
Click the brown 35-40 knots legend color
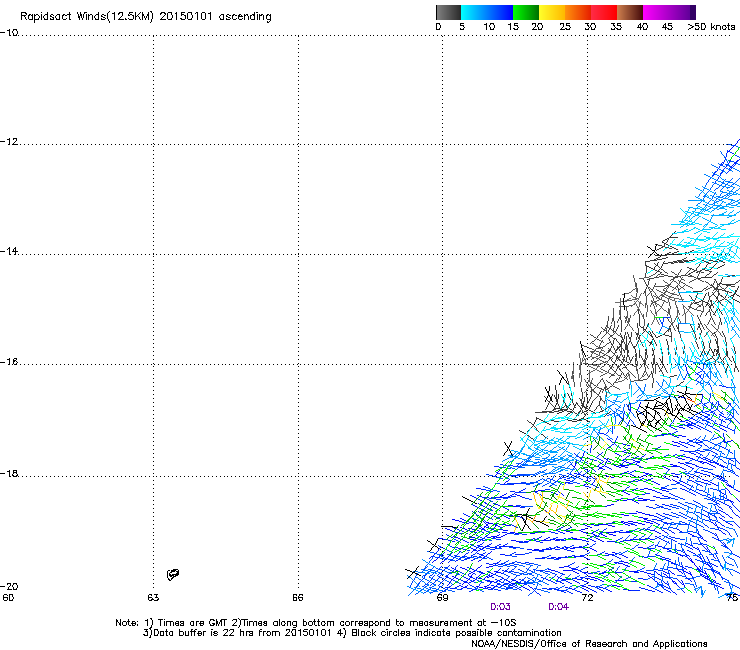(630, 12)
